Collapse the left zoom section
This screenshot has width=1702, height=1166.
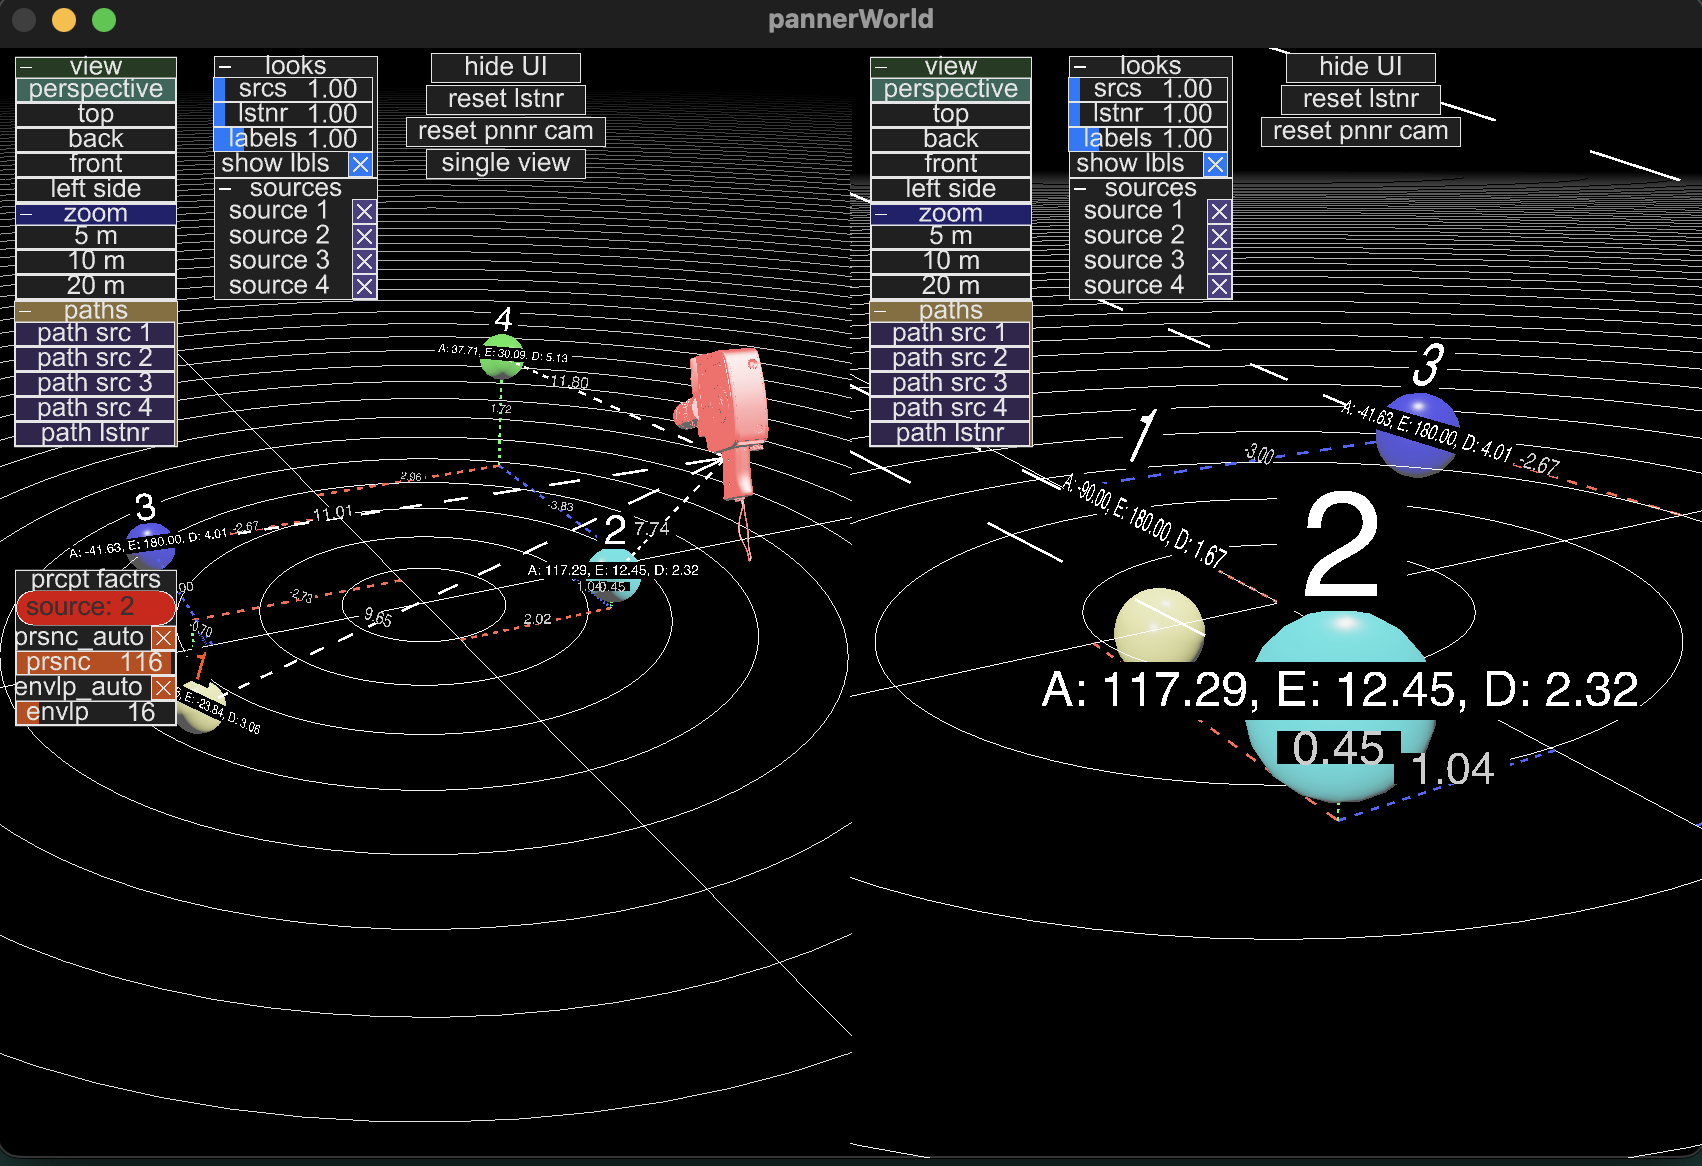(x=27, y=214)
